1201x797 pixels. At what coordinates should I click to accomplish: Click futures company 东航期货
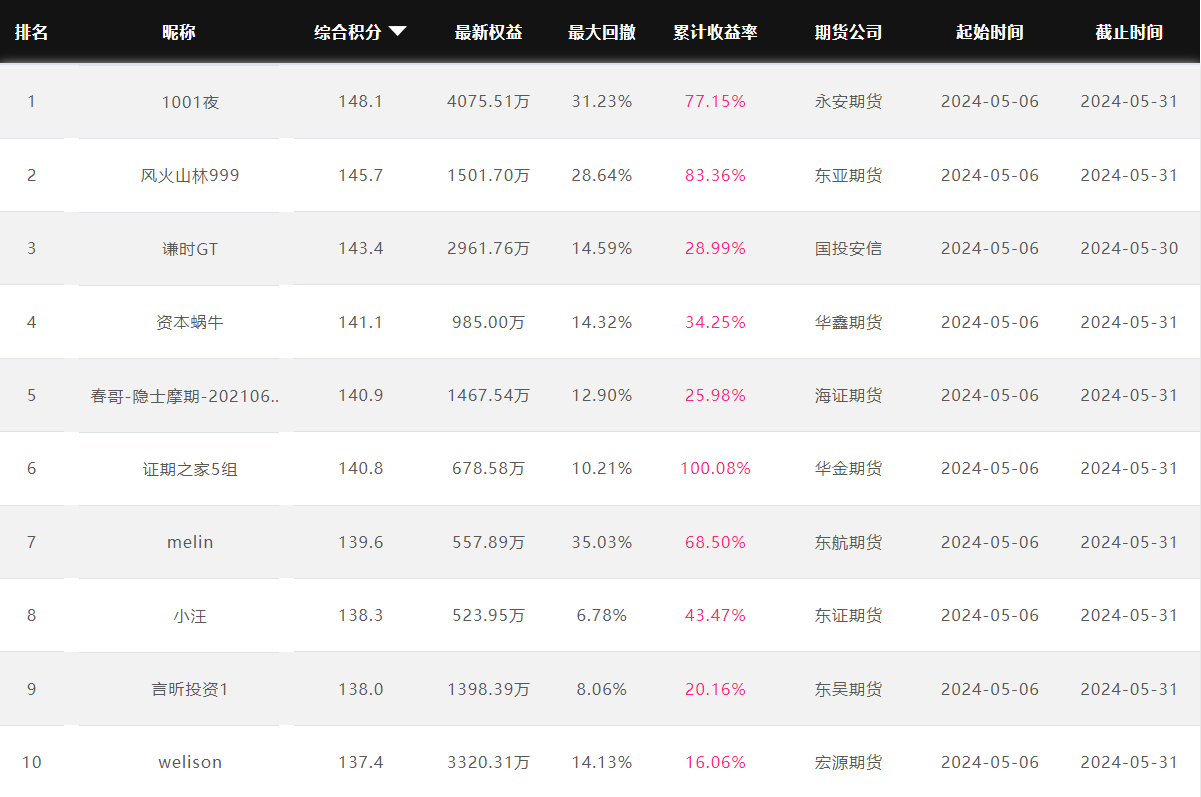(848, 542)
